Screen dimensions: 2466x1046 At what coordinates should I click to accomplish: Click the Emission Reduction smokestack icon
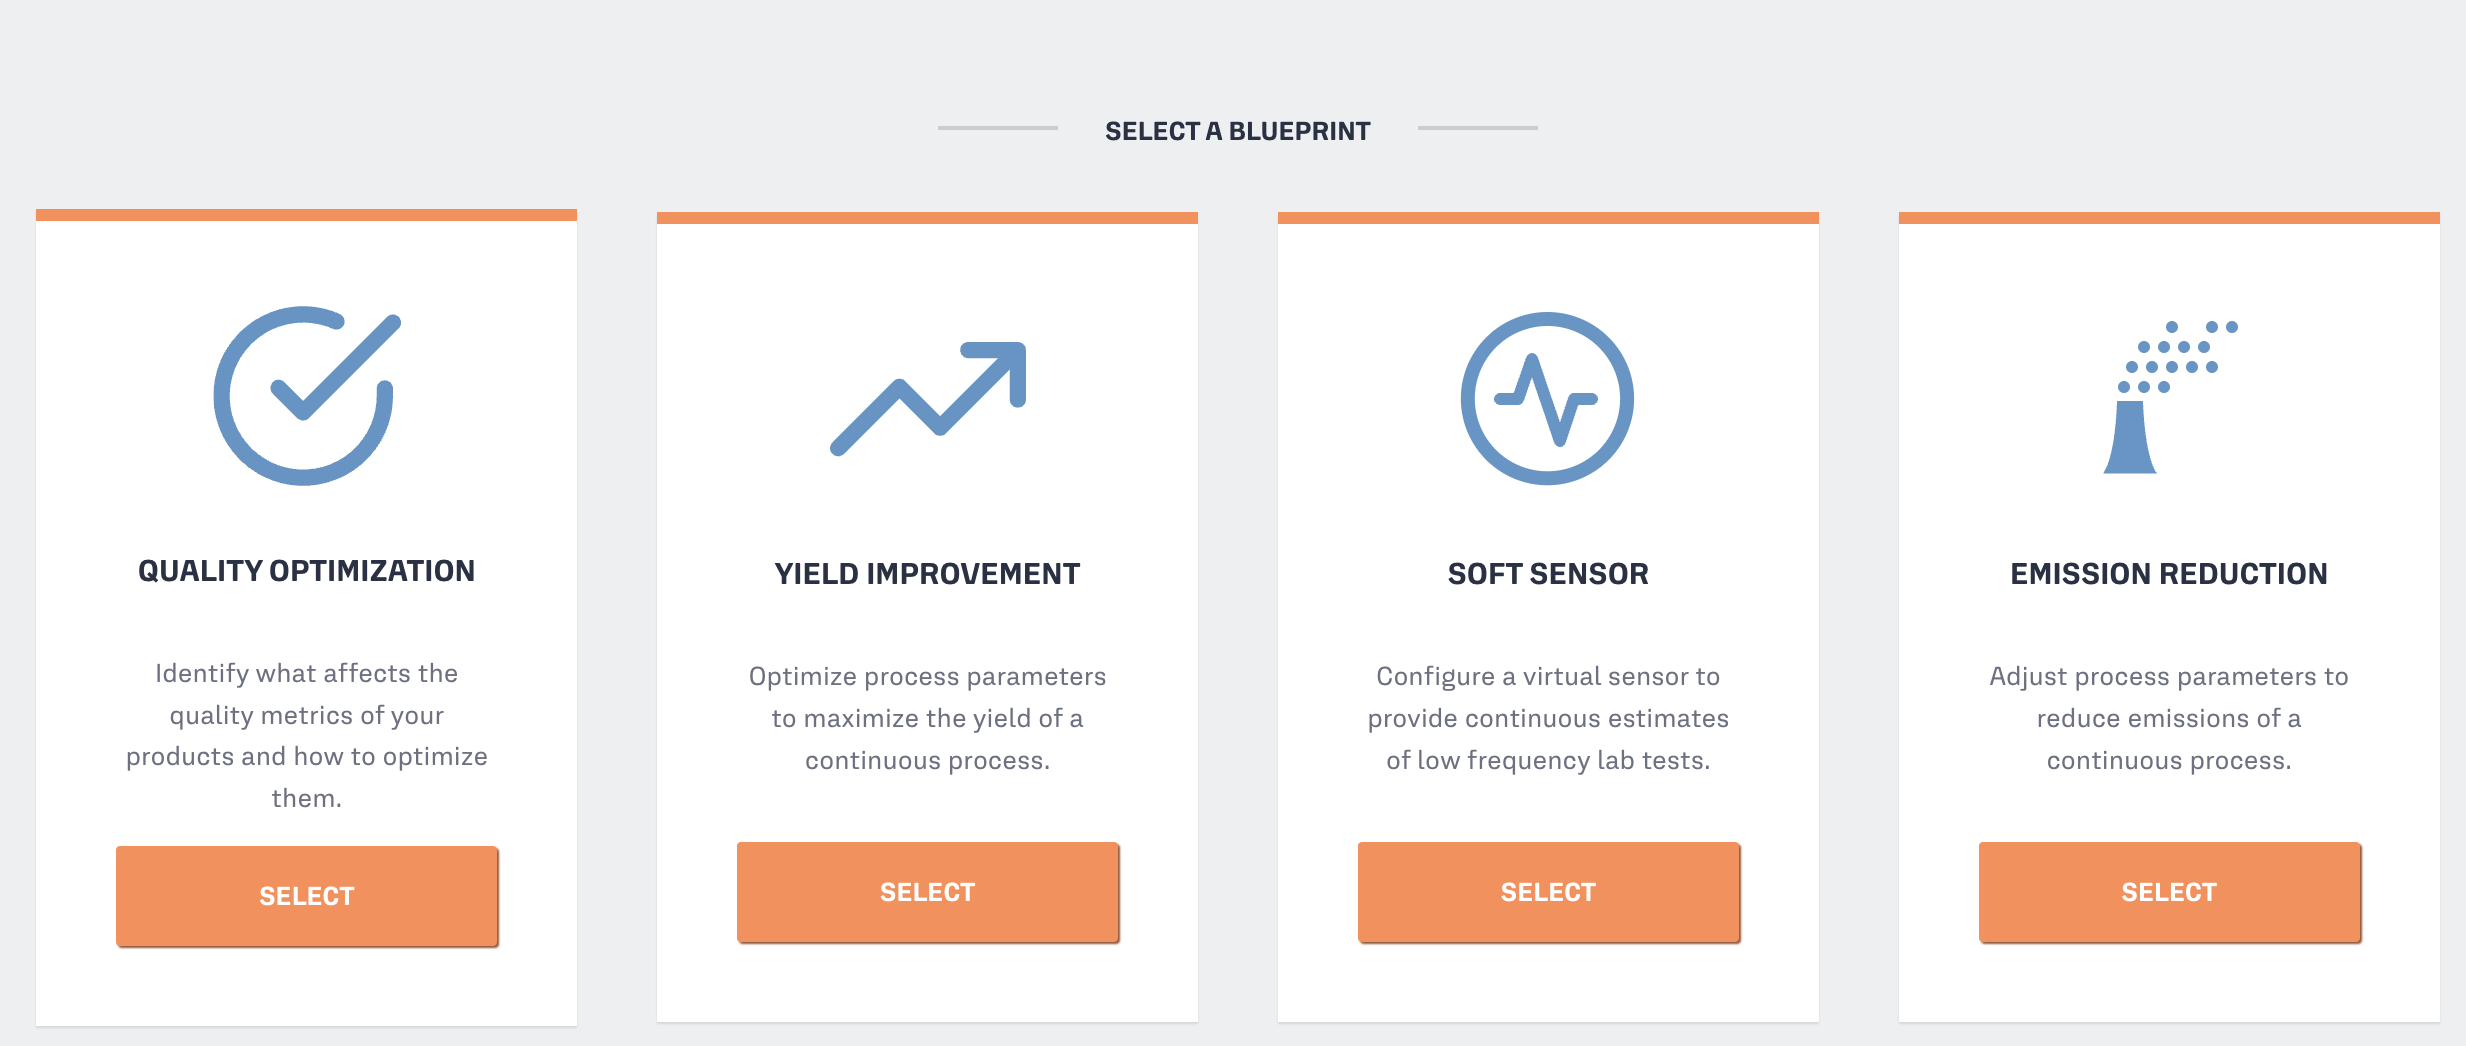click(2168, 398)
